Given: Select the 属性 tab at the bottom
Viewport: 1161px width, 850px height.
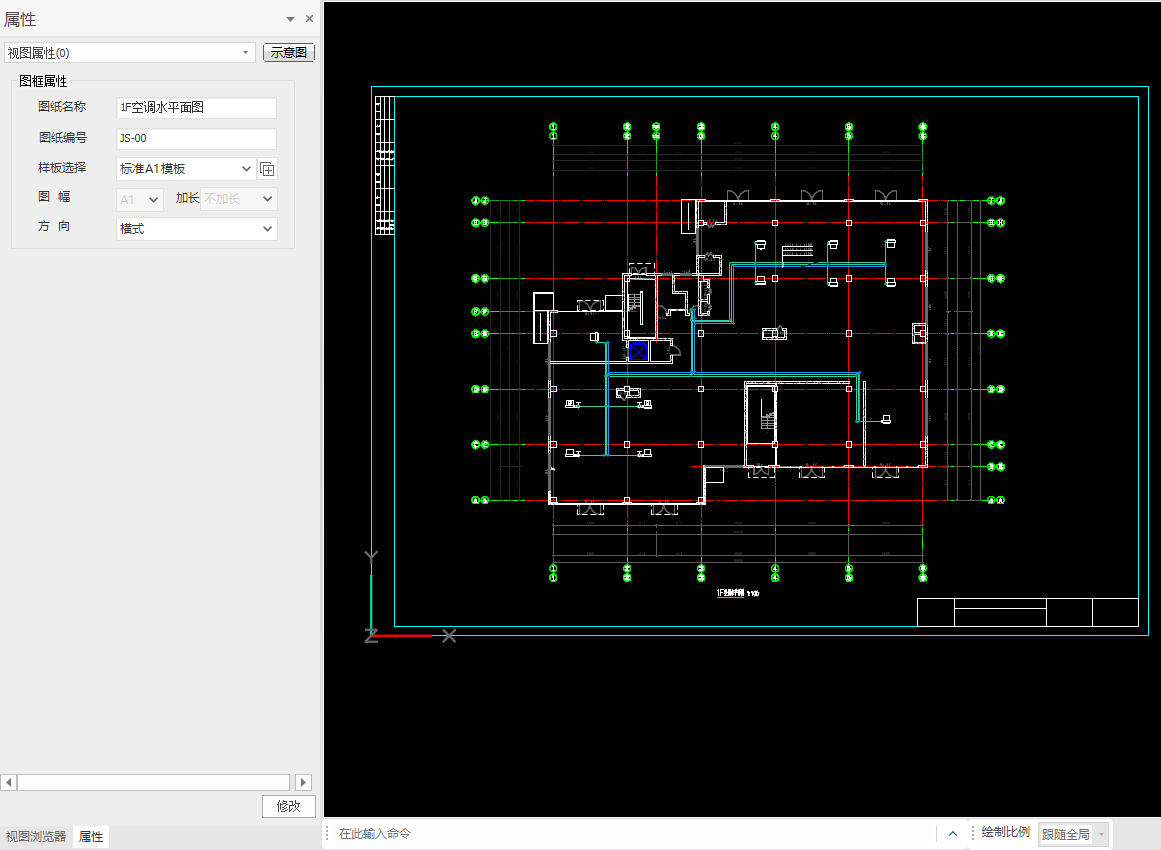Looking at the screenshot, I should coord(91,837).
